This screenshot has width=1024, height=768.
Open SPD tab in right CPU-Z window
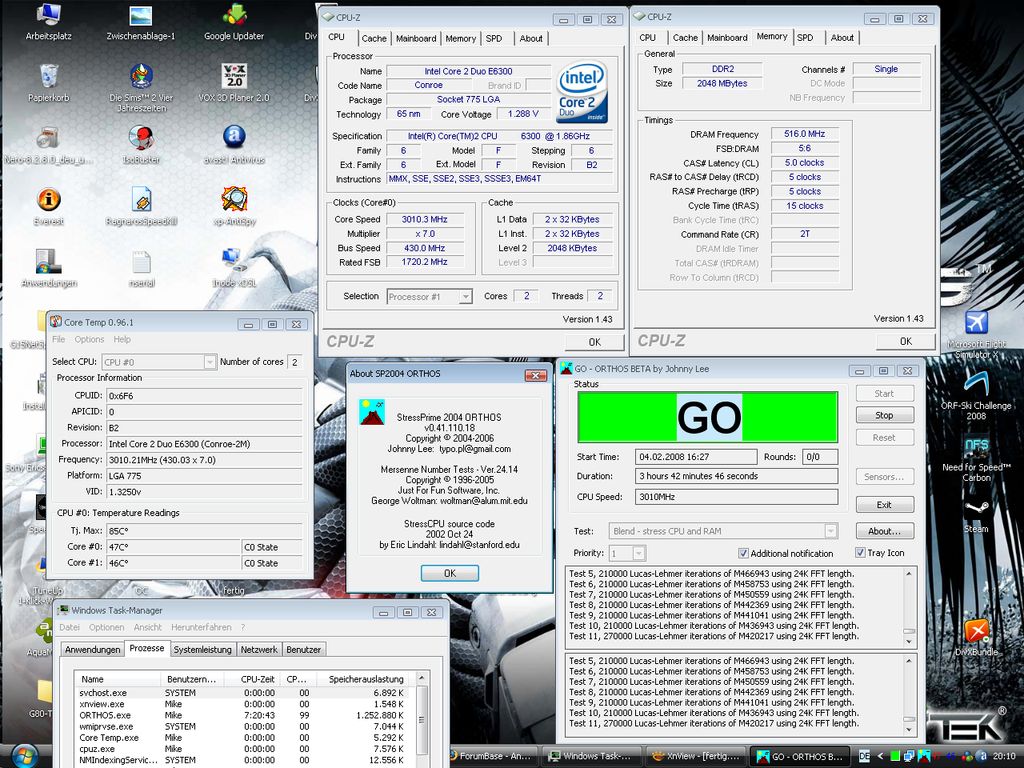click(x=805, y=38)
